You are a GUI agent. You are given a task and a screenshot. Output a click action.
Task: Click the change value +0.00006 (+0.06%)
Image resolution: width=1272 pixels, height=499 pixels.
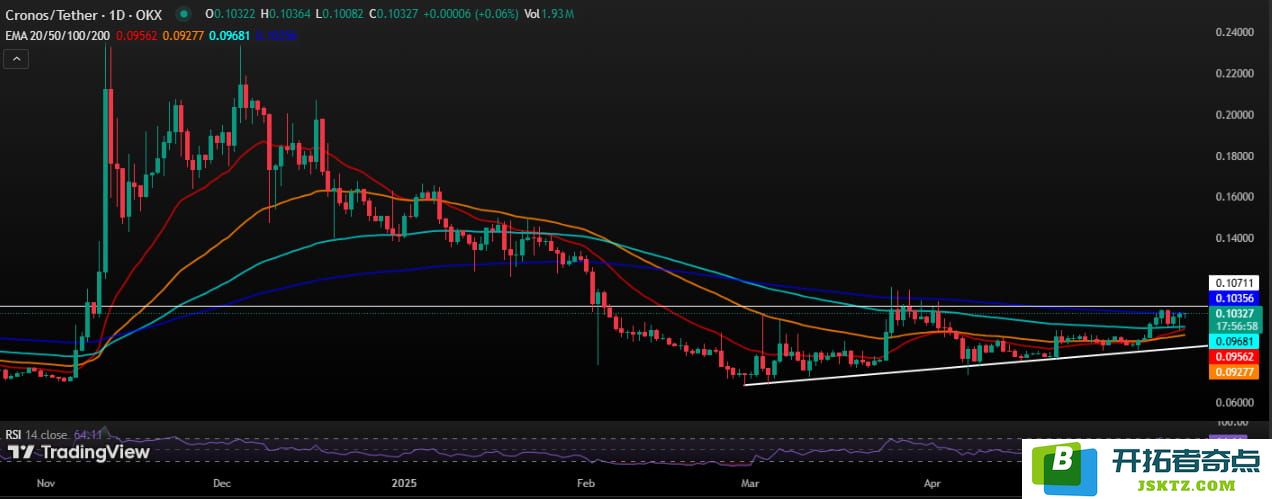pos(469,14)
